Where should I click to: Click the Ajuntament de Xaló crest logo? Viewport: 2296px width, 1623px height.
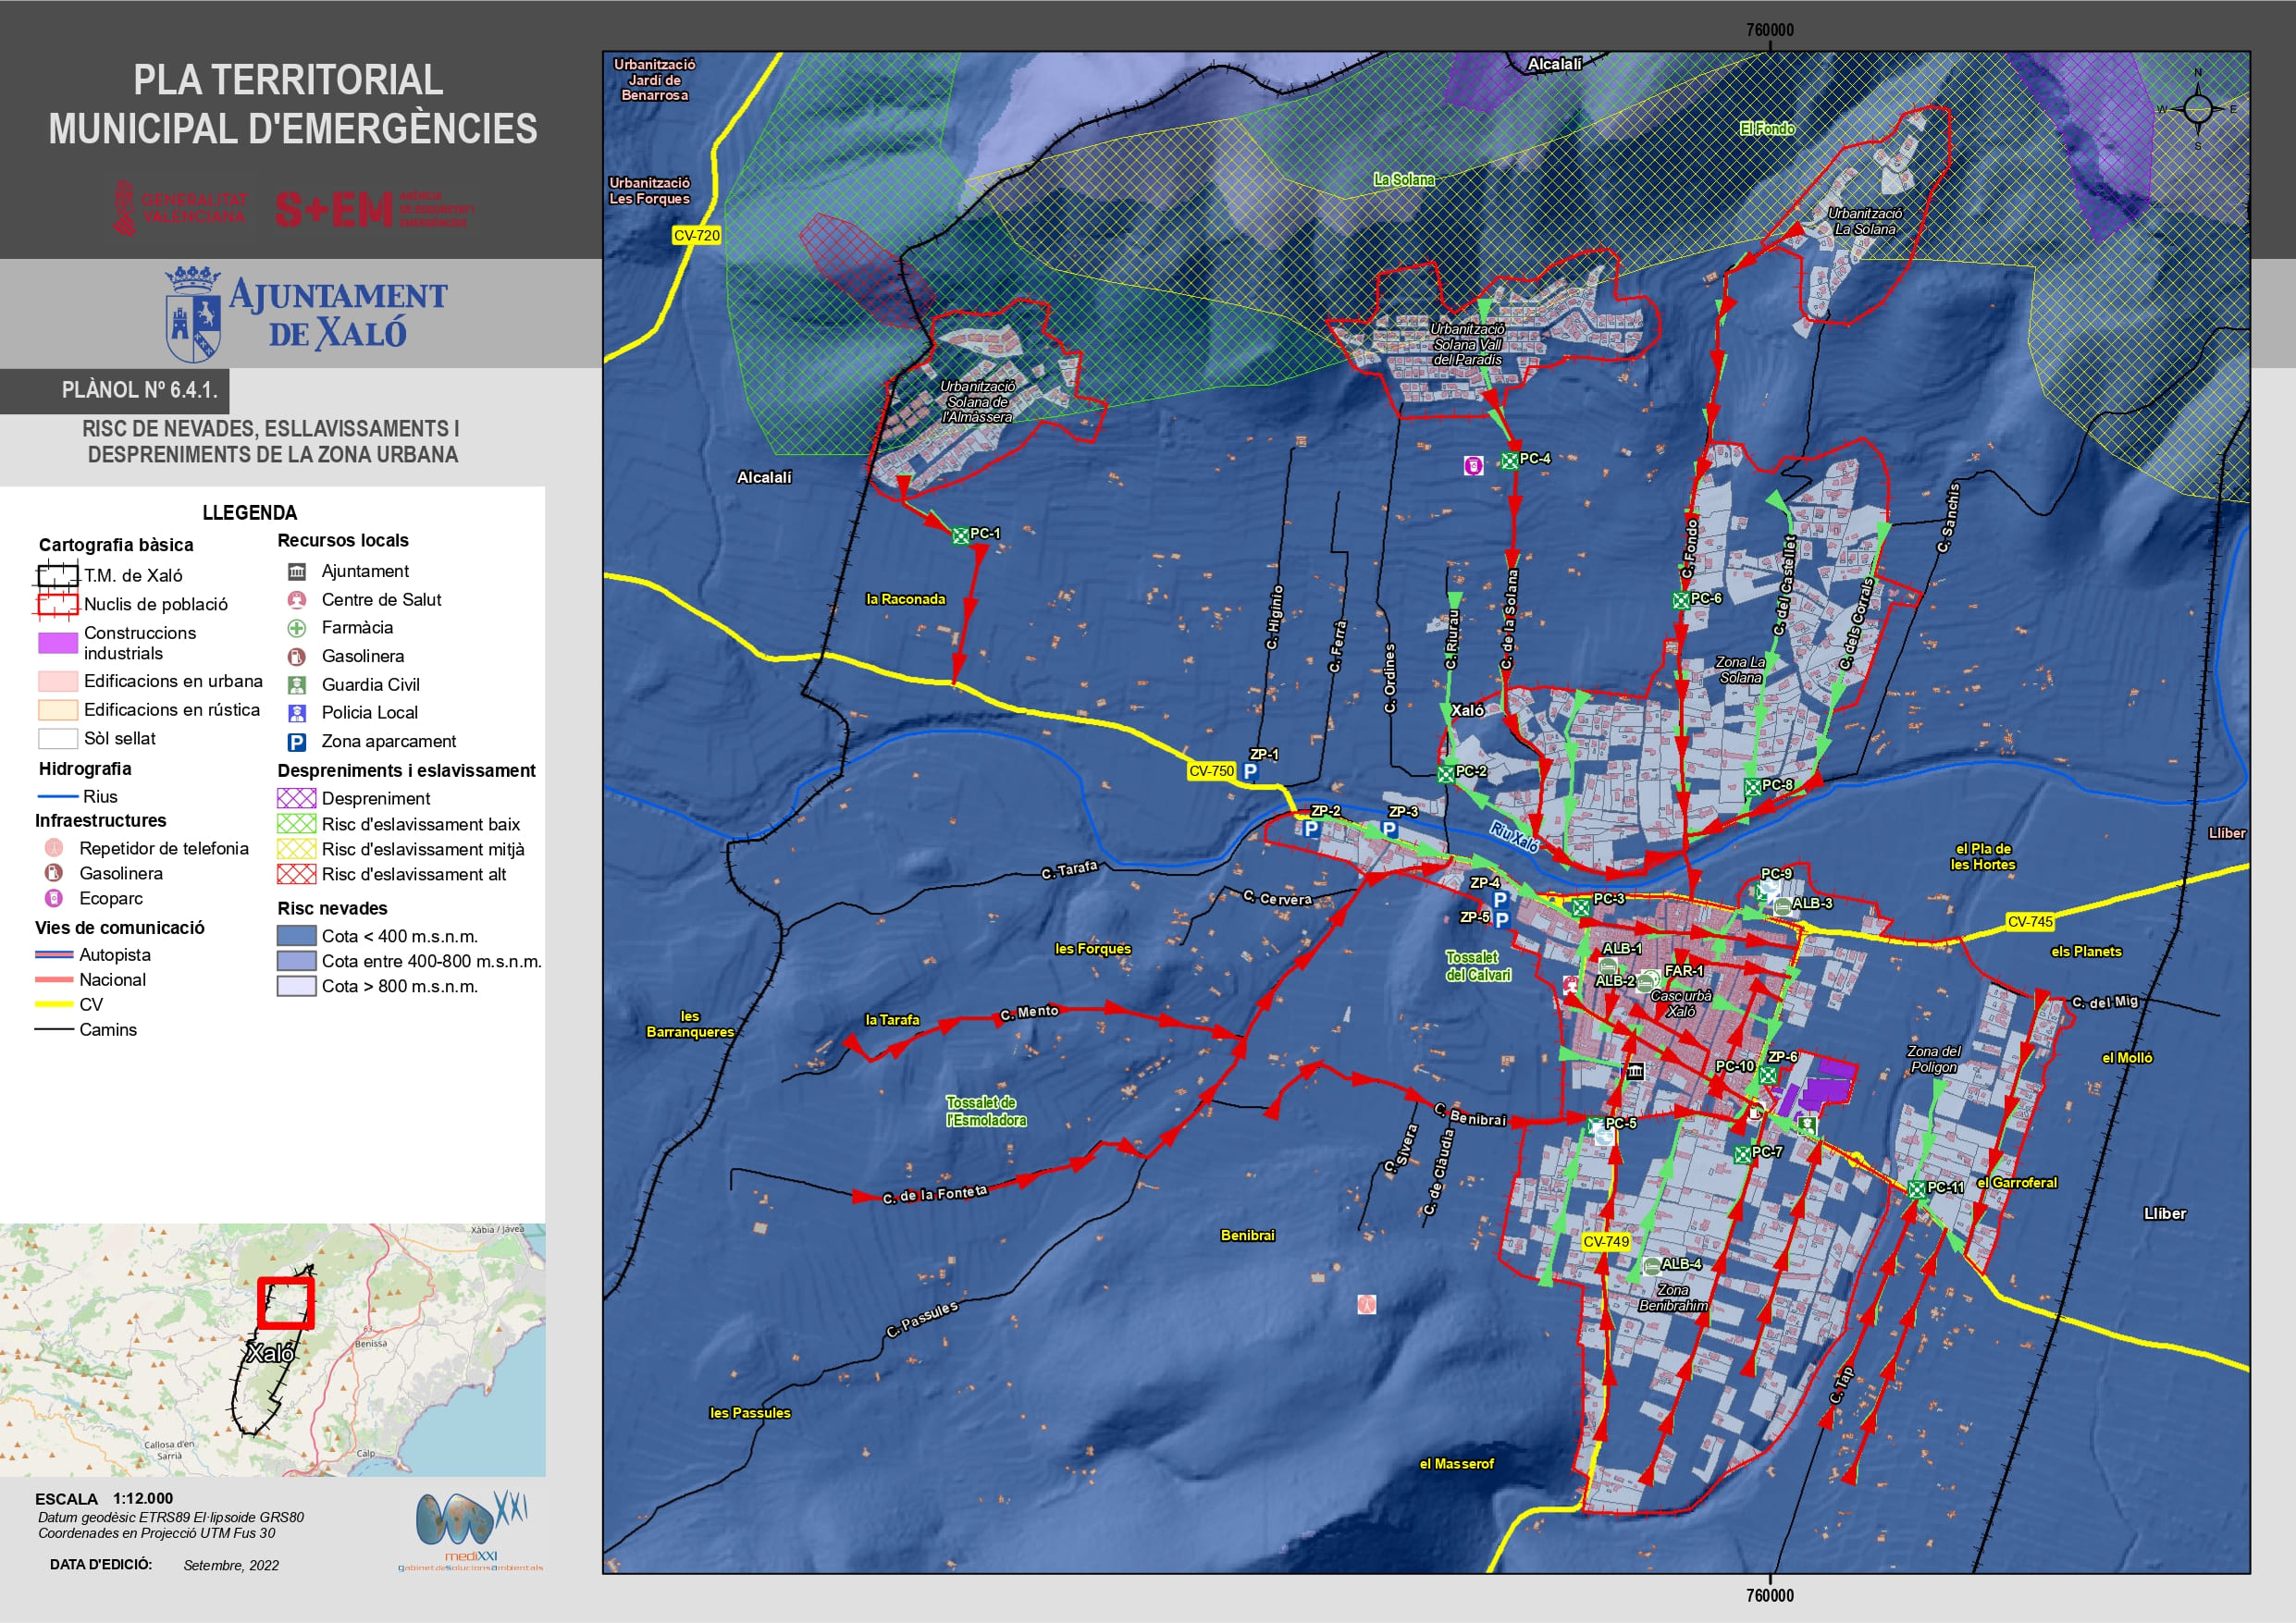coord(193,314)
